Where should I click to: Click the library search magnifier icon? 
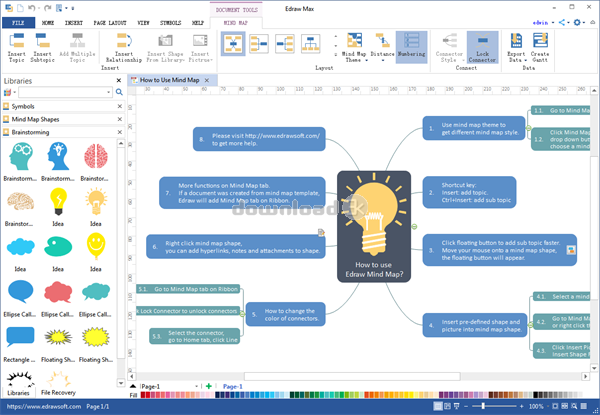(x=119, y=92)
